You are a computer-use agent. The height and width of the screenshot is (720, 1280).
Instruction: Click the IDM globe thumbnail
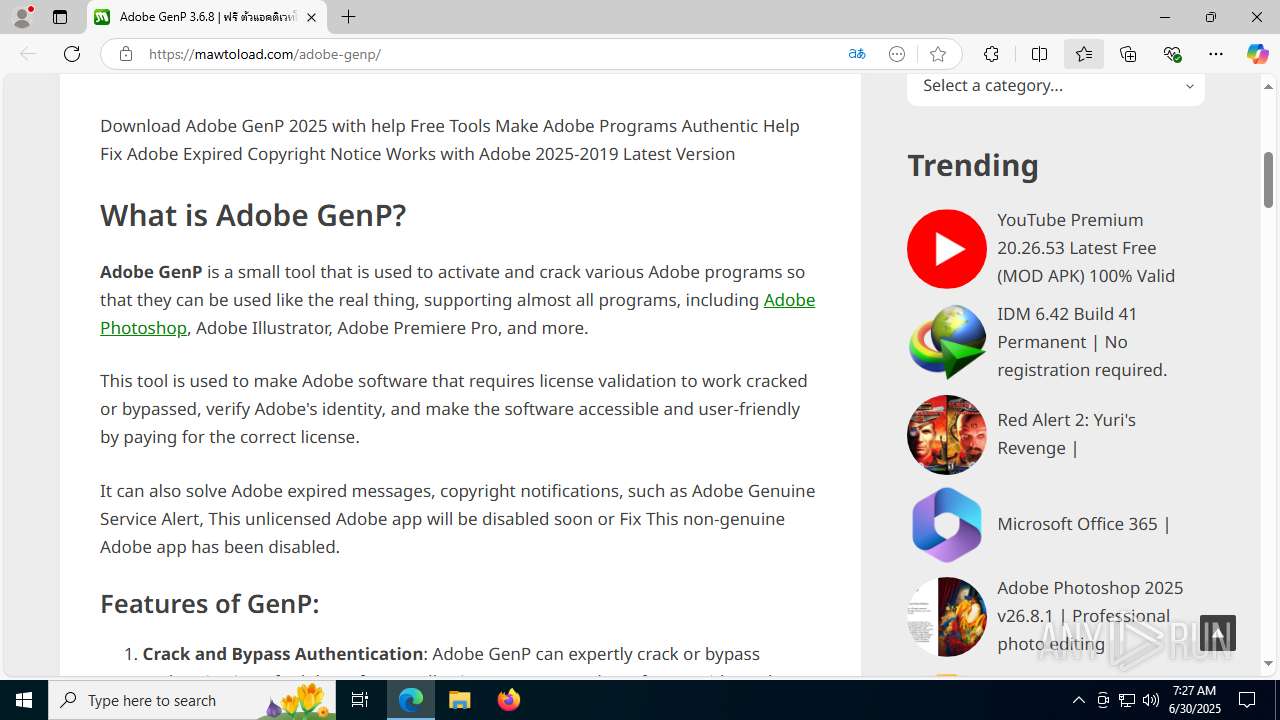[x=947, y=342]
